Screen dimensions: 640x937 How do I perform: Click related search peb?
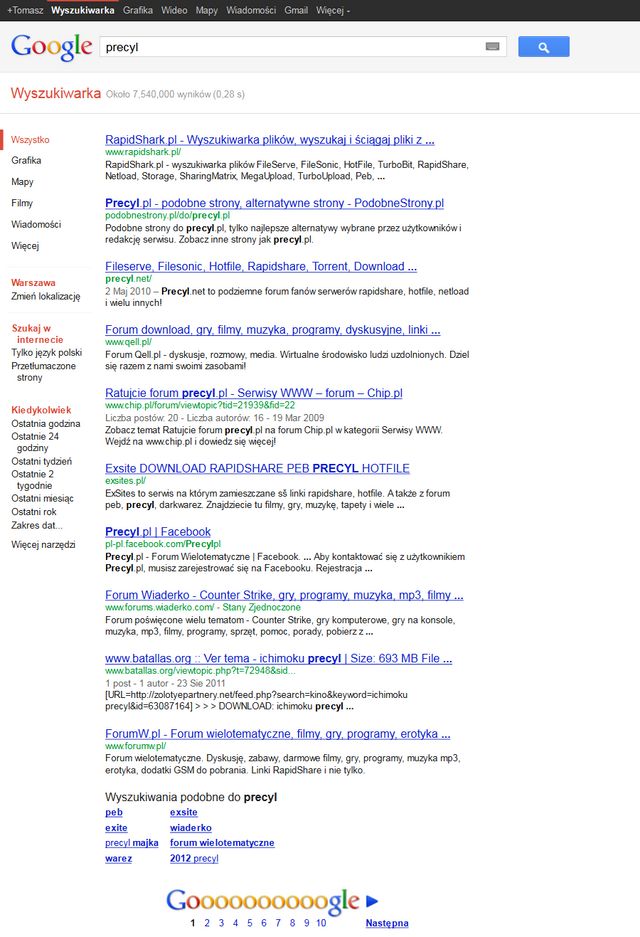pyautogui.click(x=114, y=812)
